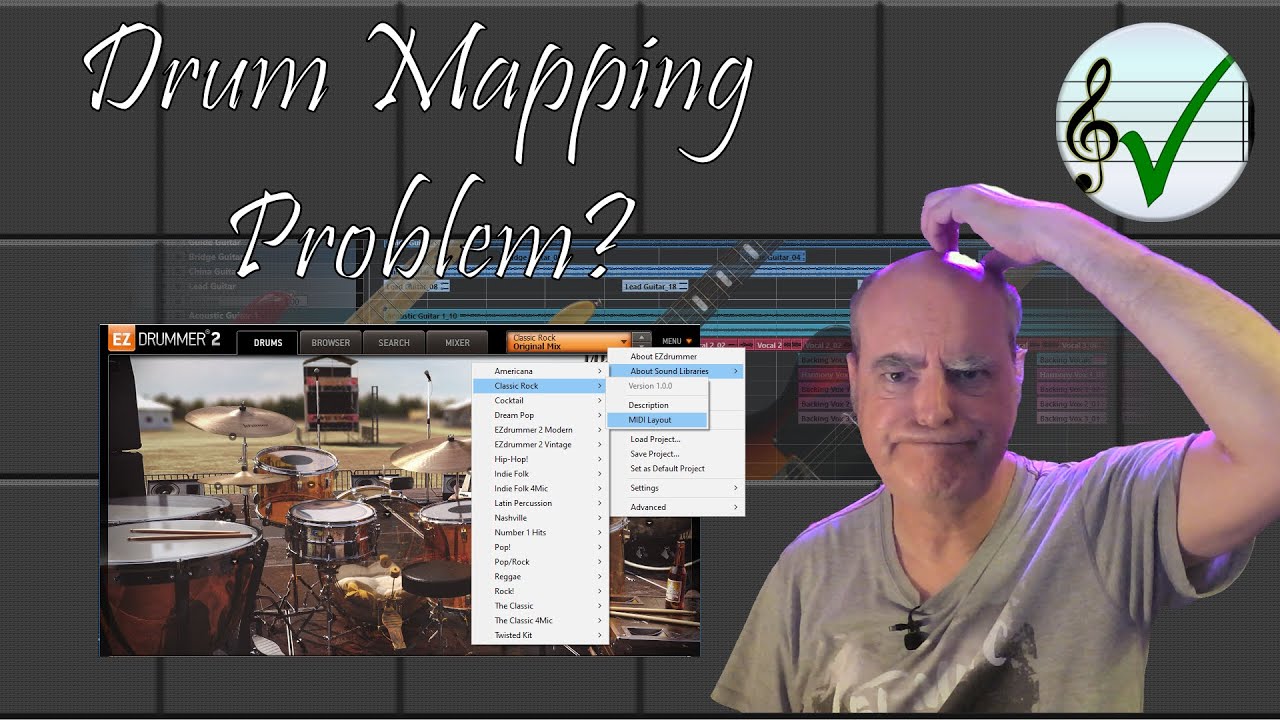Image resolution: width=1280 pixels, height=720 pixels.
Task: Select Twisted Kit library
Action: click(x=539, y=635)
